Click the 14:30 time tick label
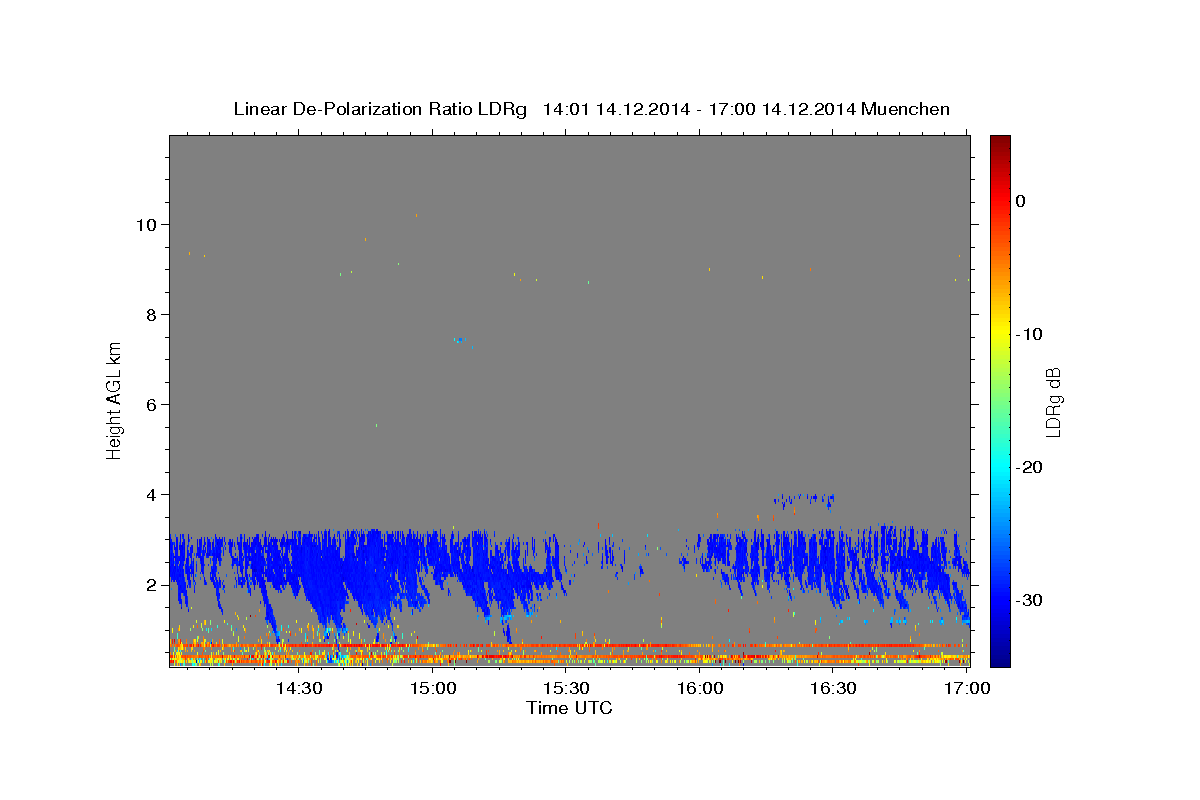1200x800 pixels. pyautogui.click(x=299, y=688)
